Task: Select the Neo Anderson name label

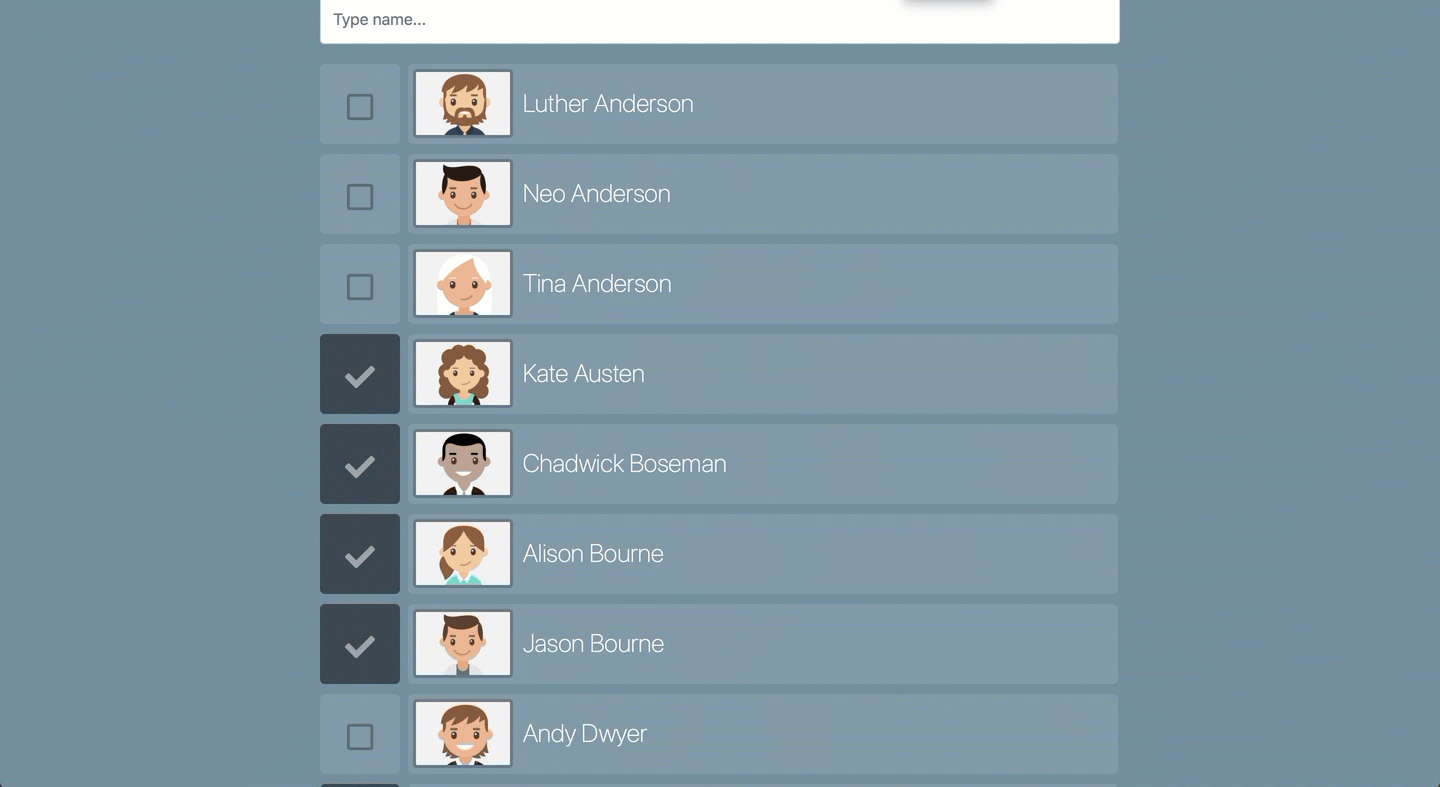Action: [597, 194]
